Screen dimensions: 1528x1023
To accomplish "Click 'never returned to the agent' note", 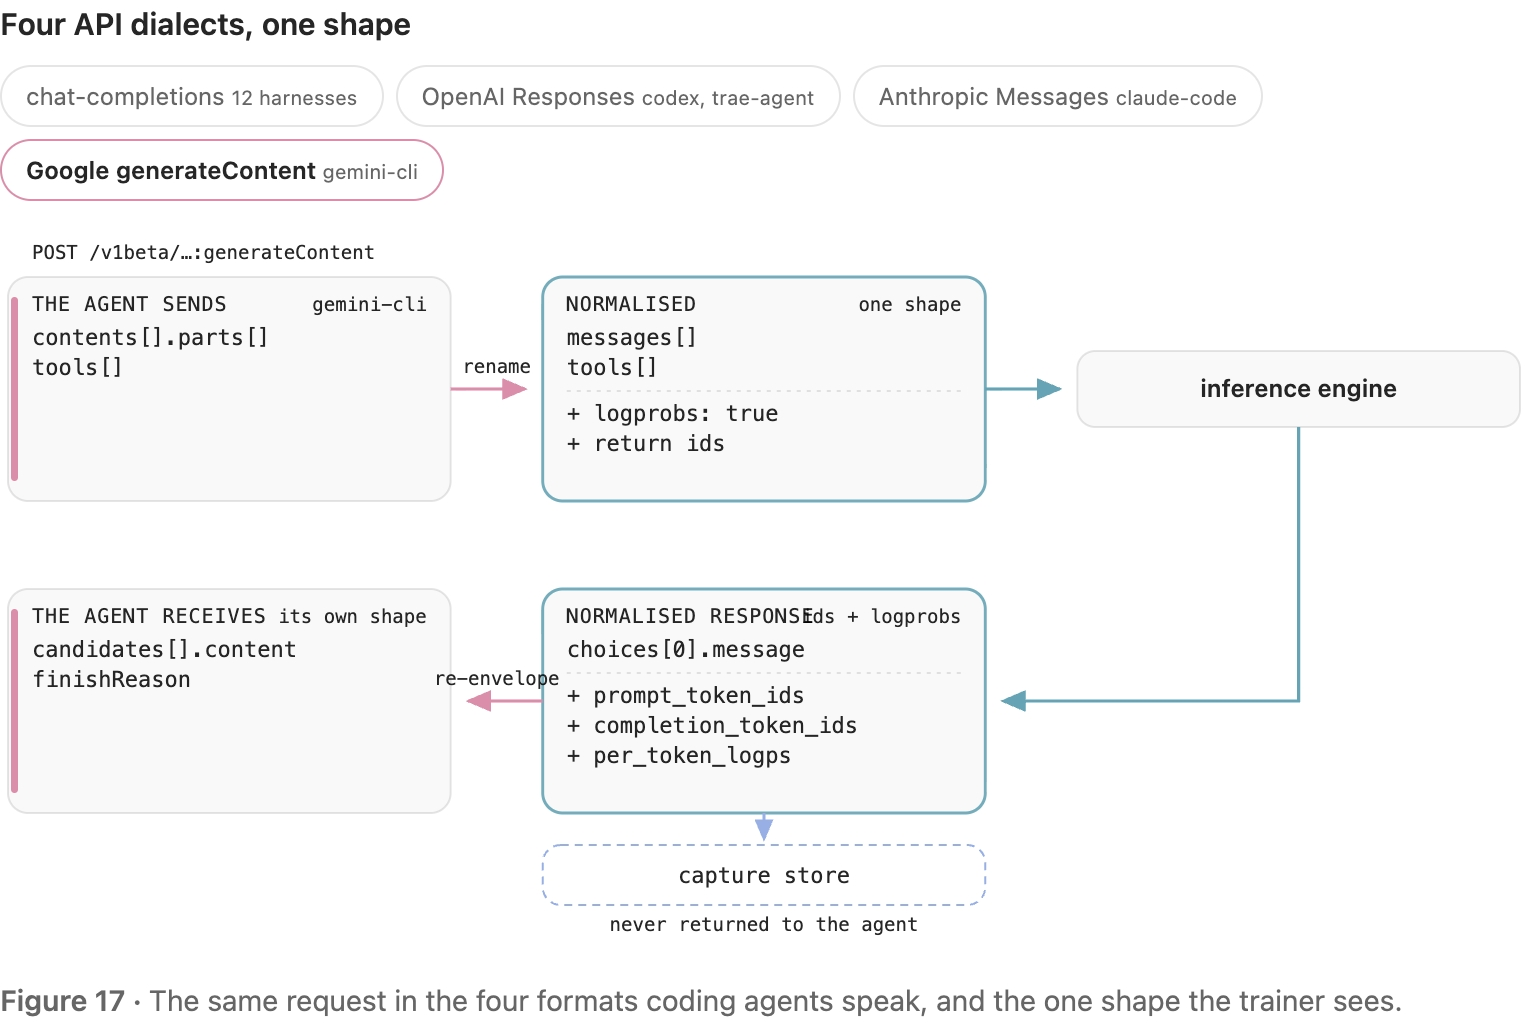I will 764,925.
